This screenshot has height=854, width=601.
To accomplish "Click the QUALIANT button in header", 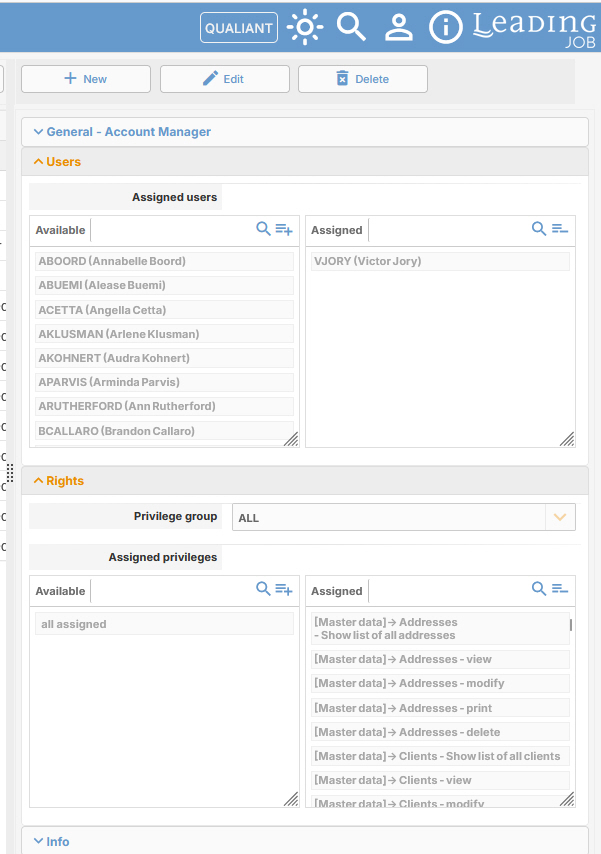I will coord(239,28).
